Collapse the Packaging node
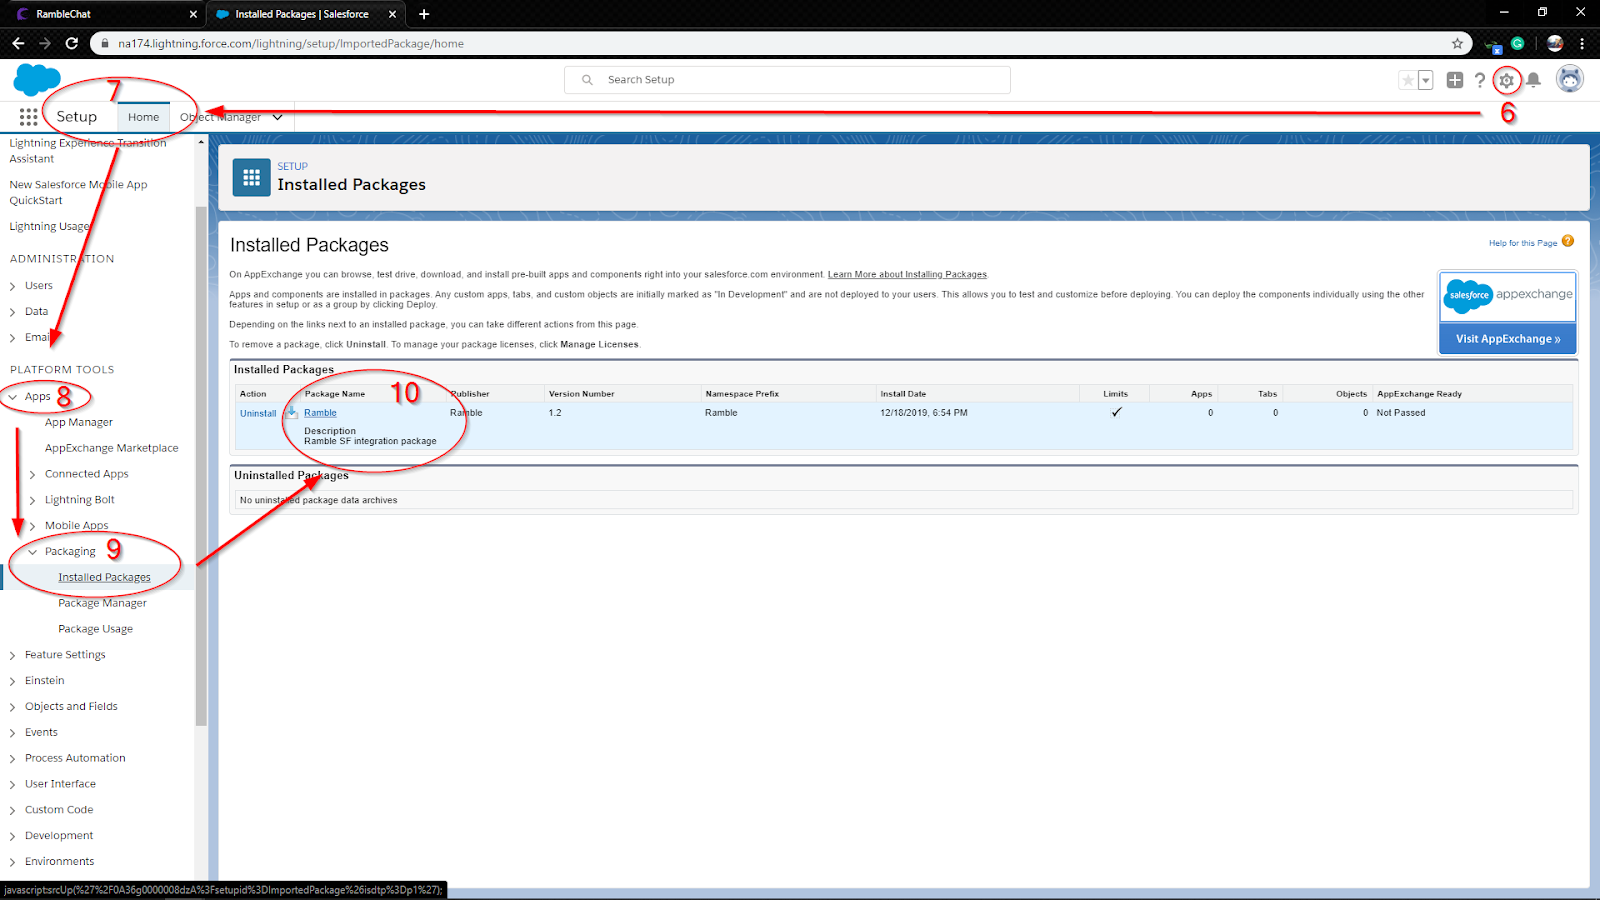The image size is (1600, 900). 32,552
